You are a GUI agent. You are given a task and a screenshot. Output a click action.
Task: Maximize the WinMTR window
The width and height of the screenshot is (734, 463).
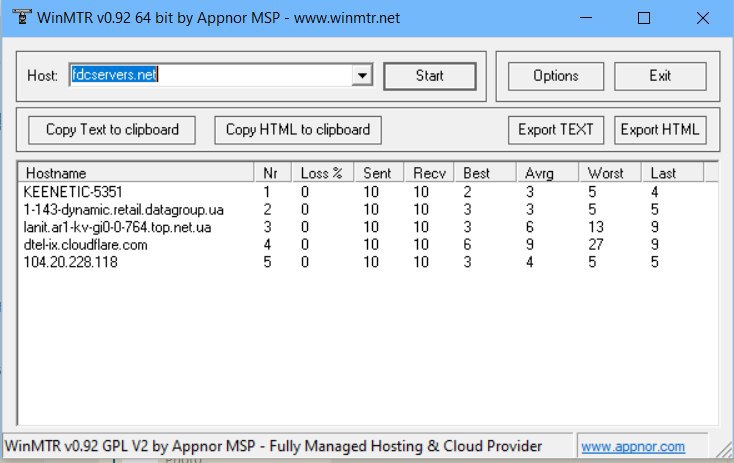click(644, 18)
